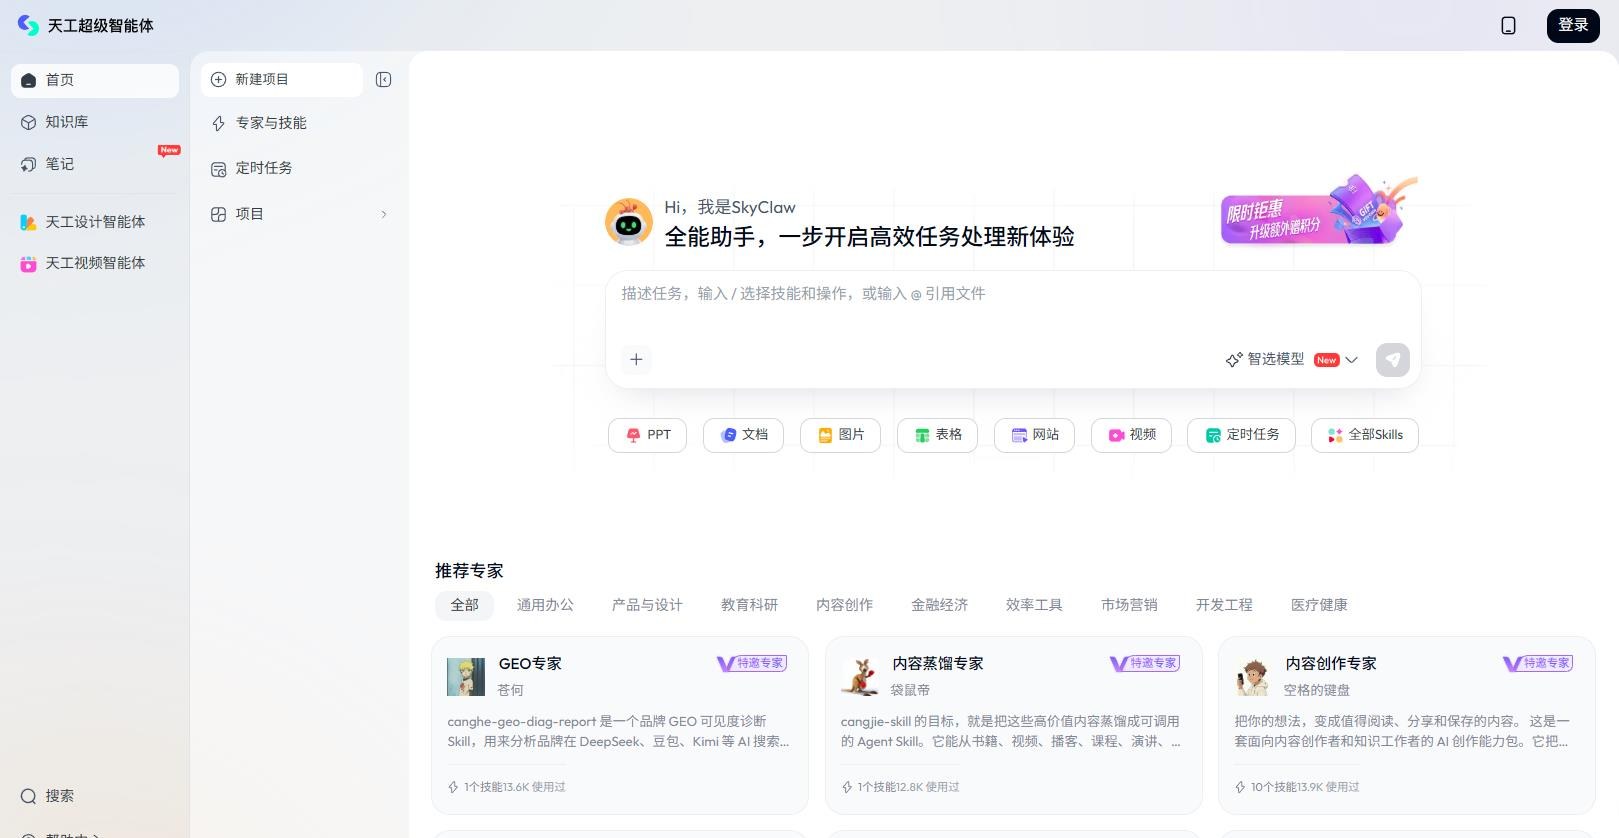Screen dimensions: 1619x838
Task: Click author name 苍何
Action: click(x=510, y=690)
